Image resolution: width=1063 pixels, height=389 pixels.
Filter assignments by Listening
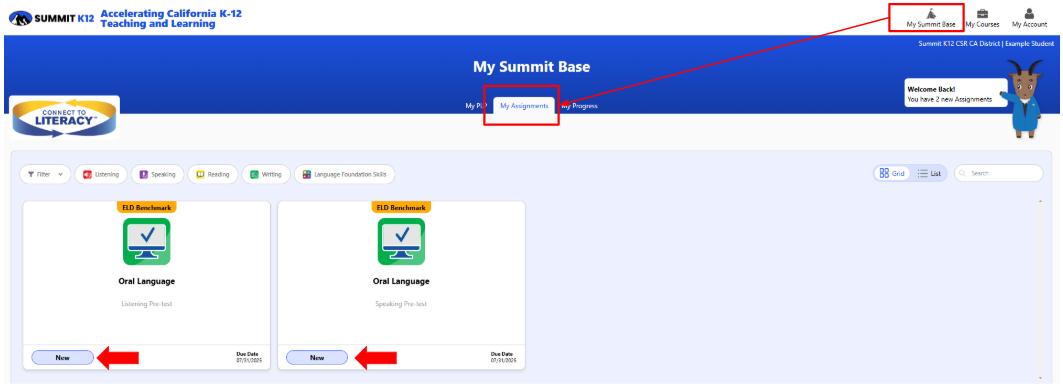[x=100, y=174]
